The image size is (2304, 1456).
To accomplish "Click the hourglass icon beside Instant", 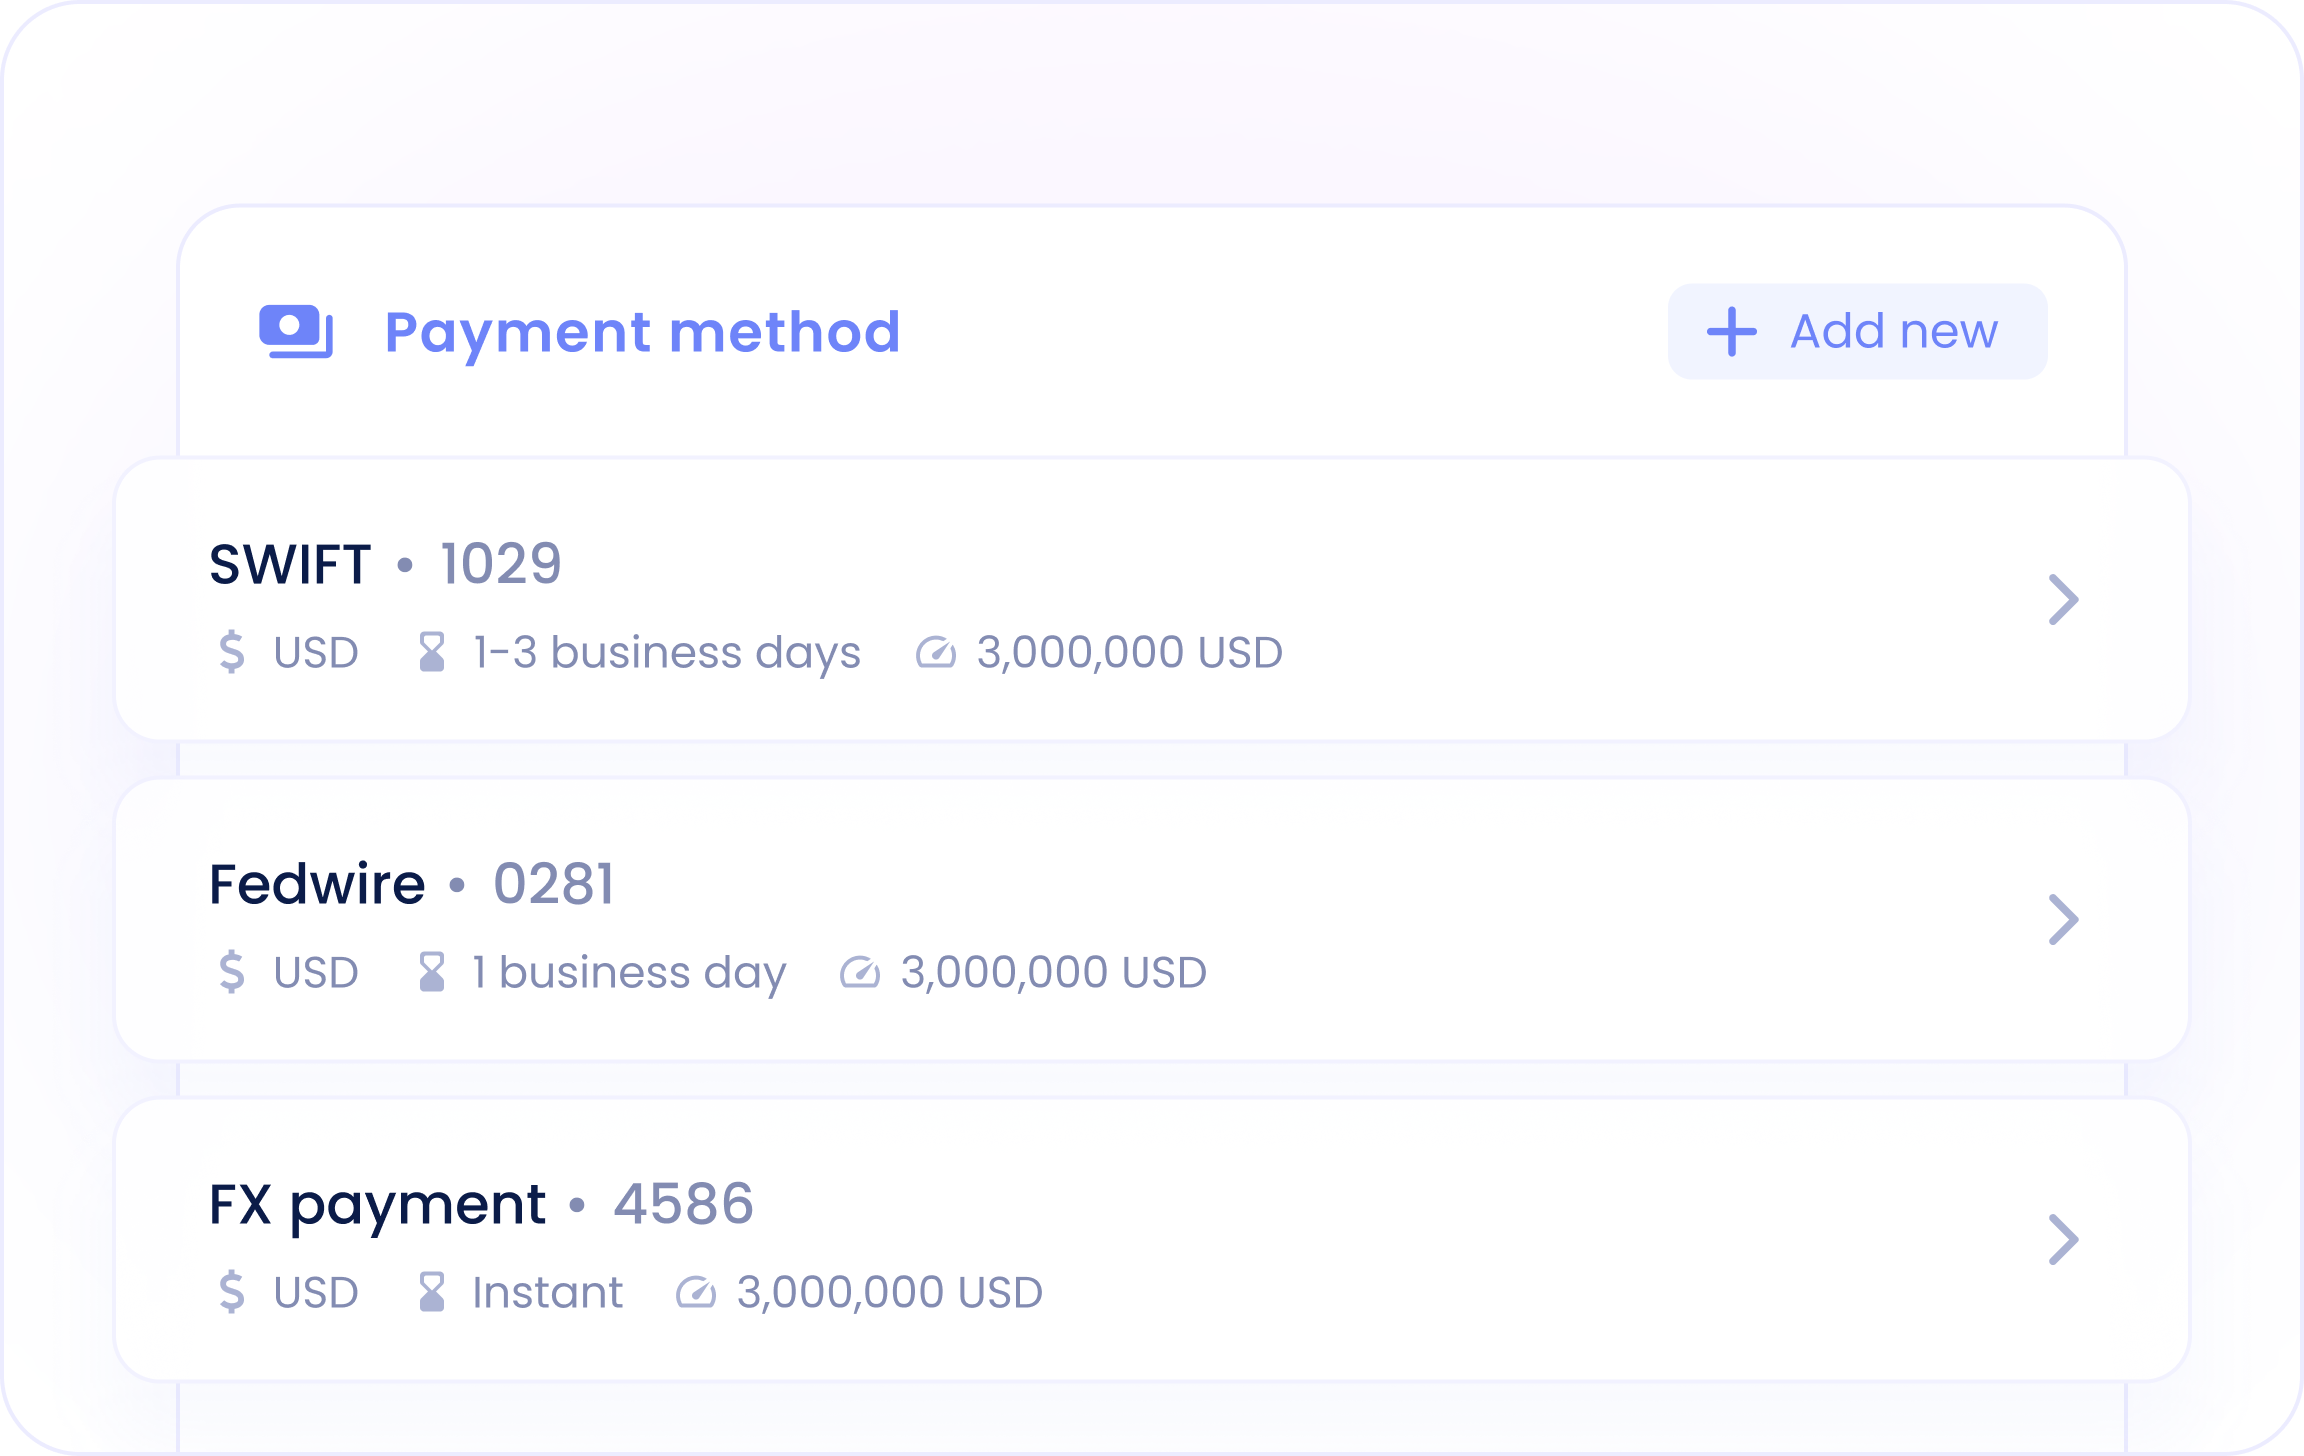I will [x=432, y=1292].
